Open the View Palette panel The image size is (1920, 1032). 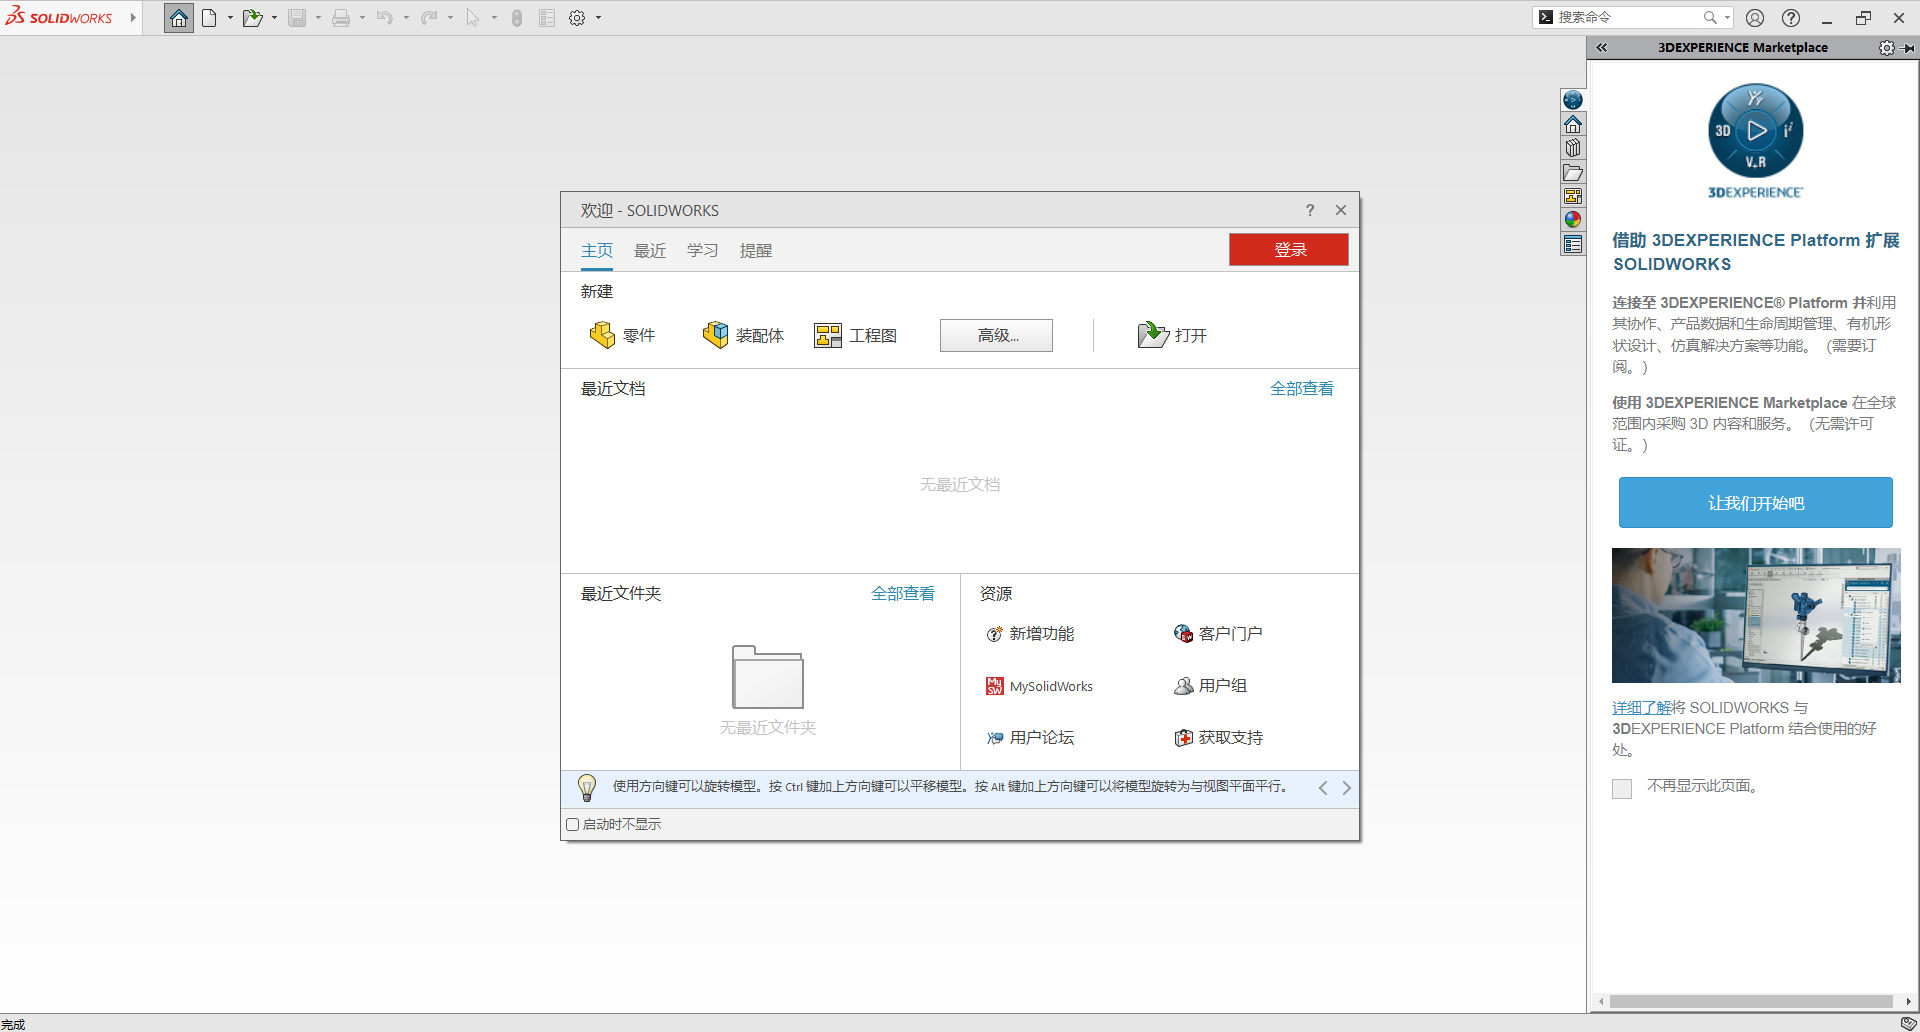(x=1573, y=196)
